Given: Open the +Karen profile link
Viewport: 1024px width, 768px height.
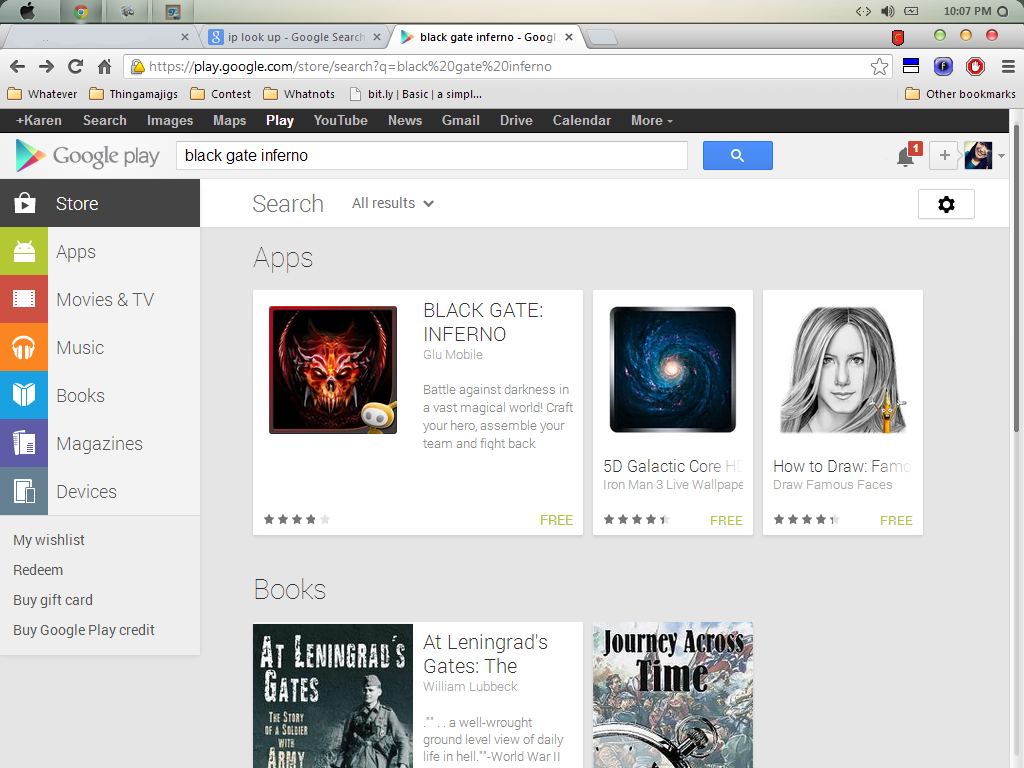Looking at the screenshot, I should [39, 120].
